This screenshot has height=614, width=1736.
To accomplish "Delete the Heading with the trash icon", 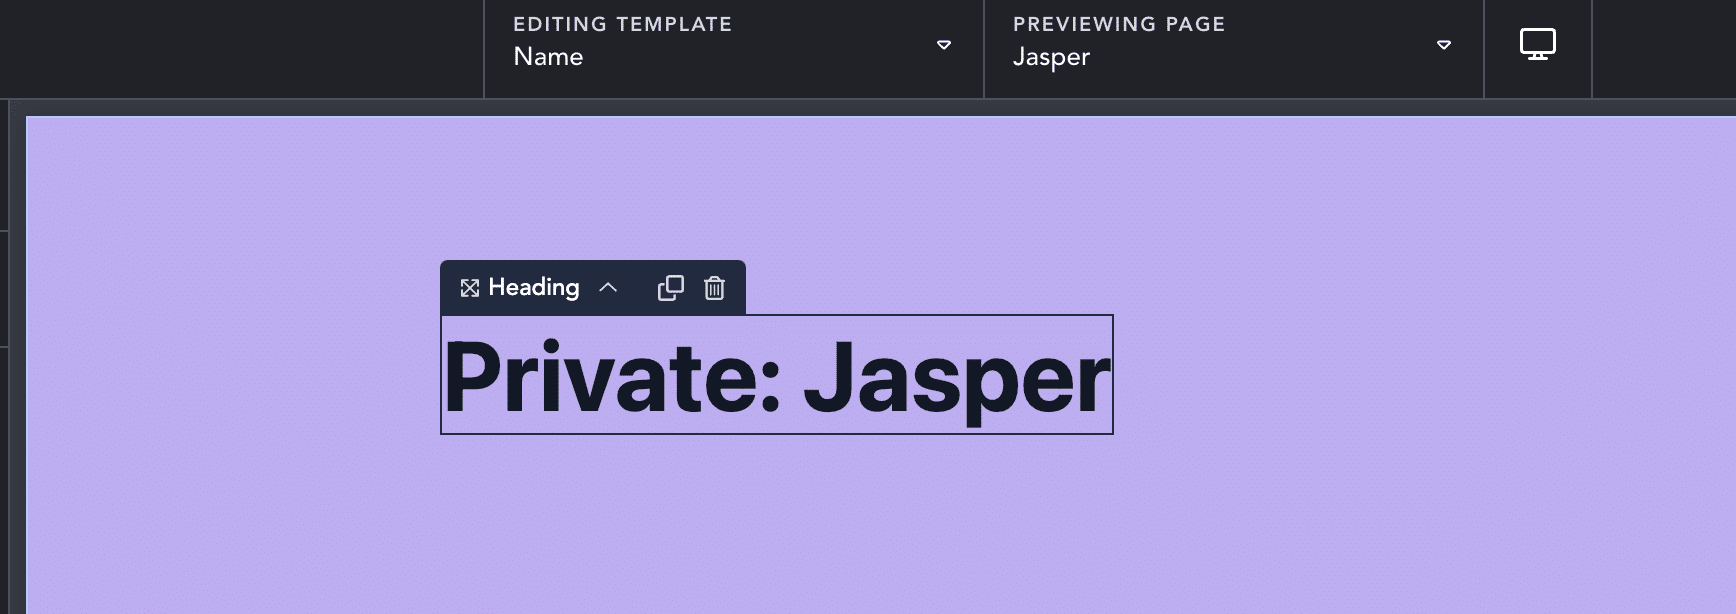I will [714, 288].
